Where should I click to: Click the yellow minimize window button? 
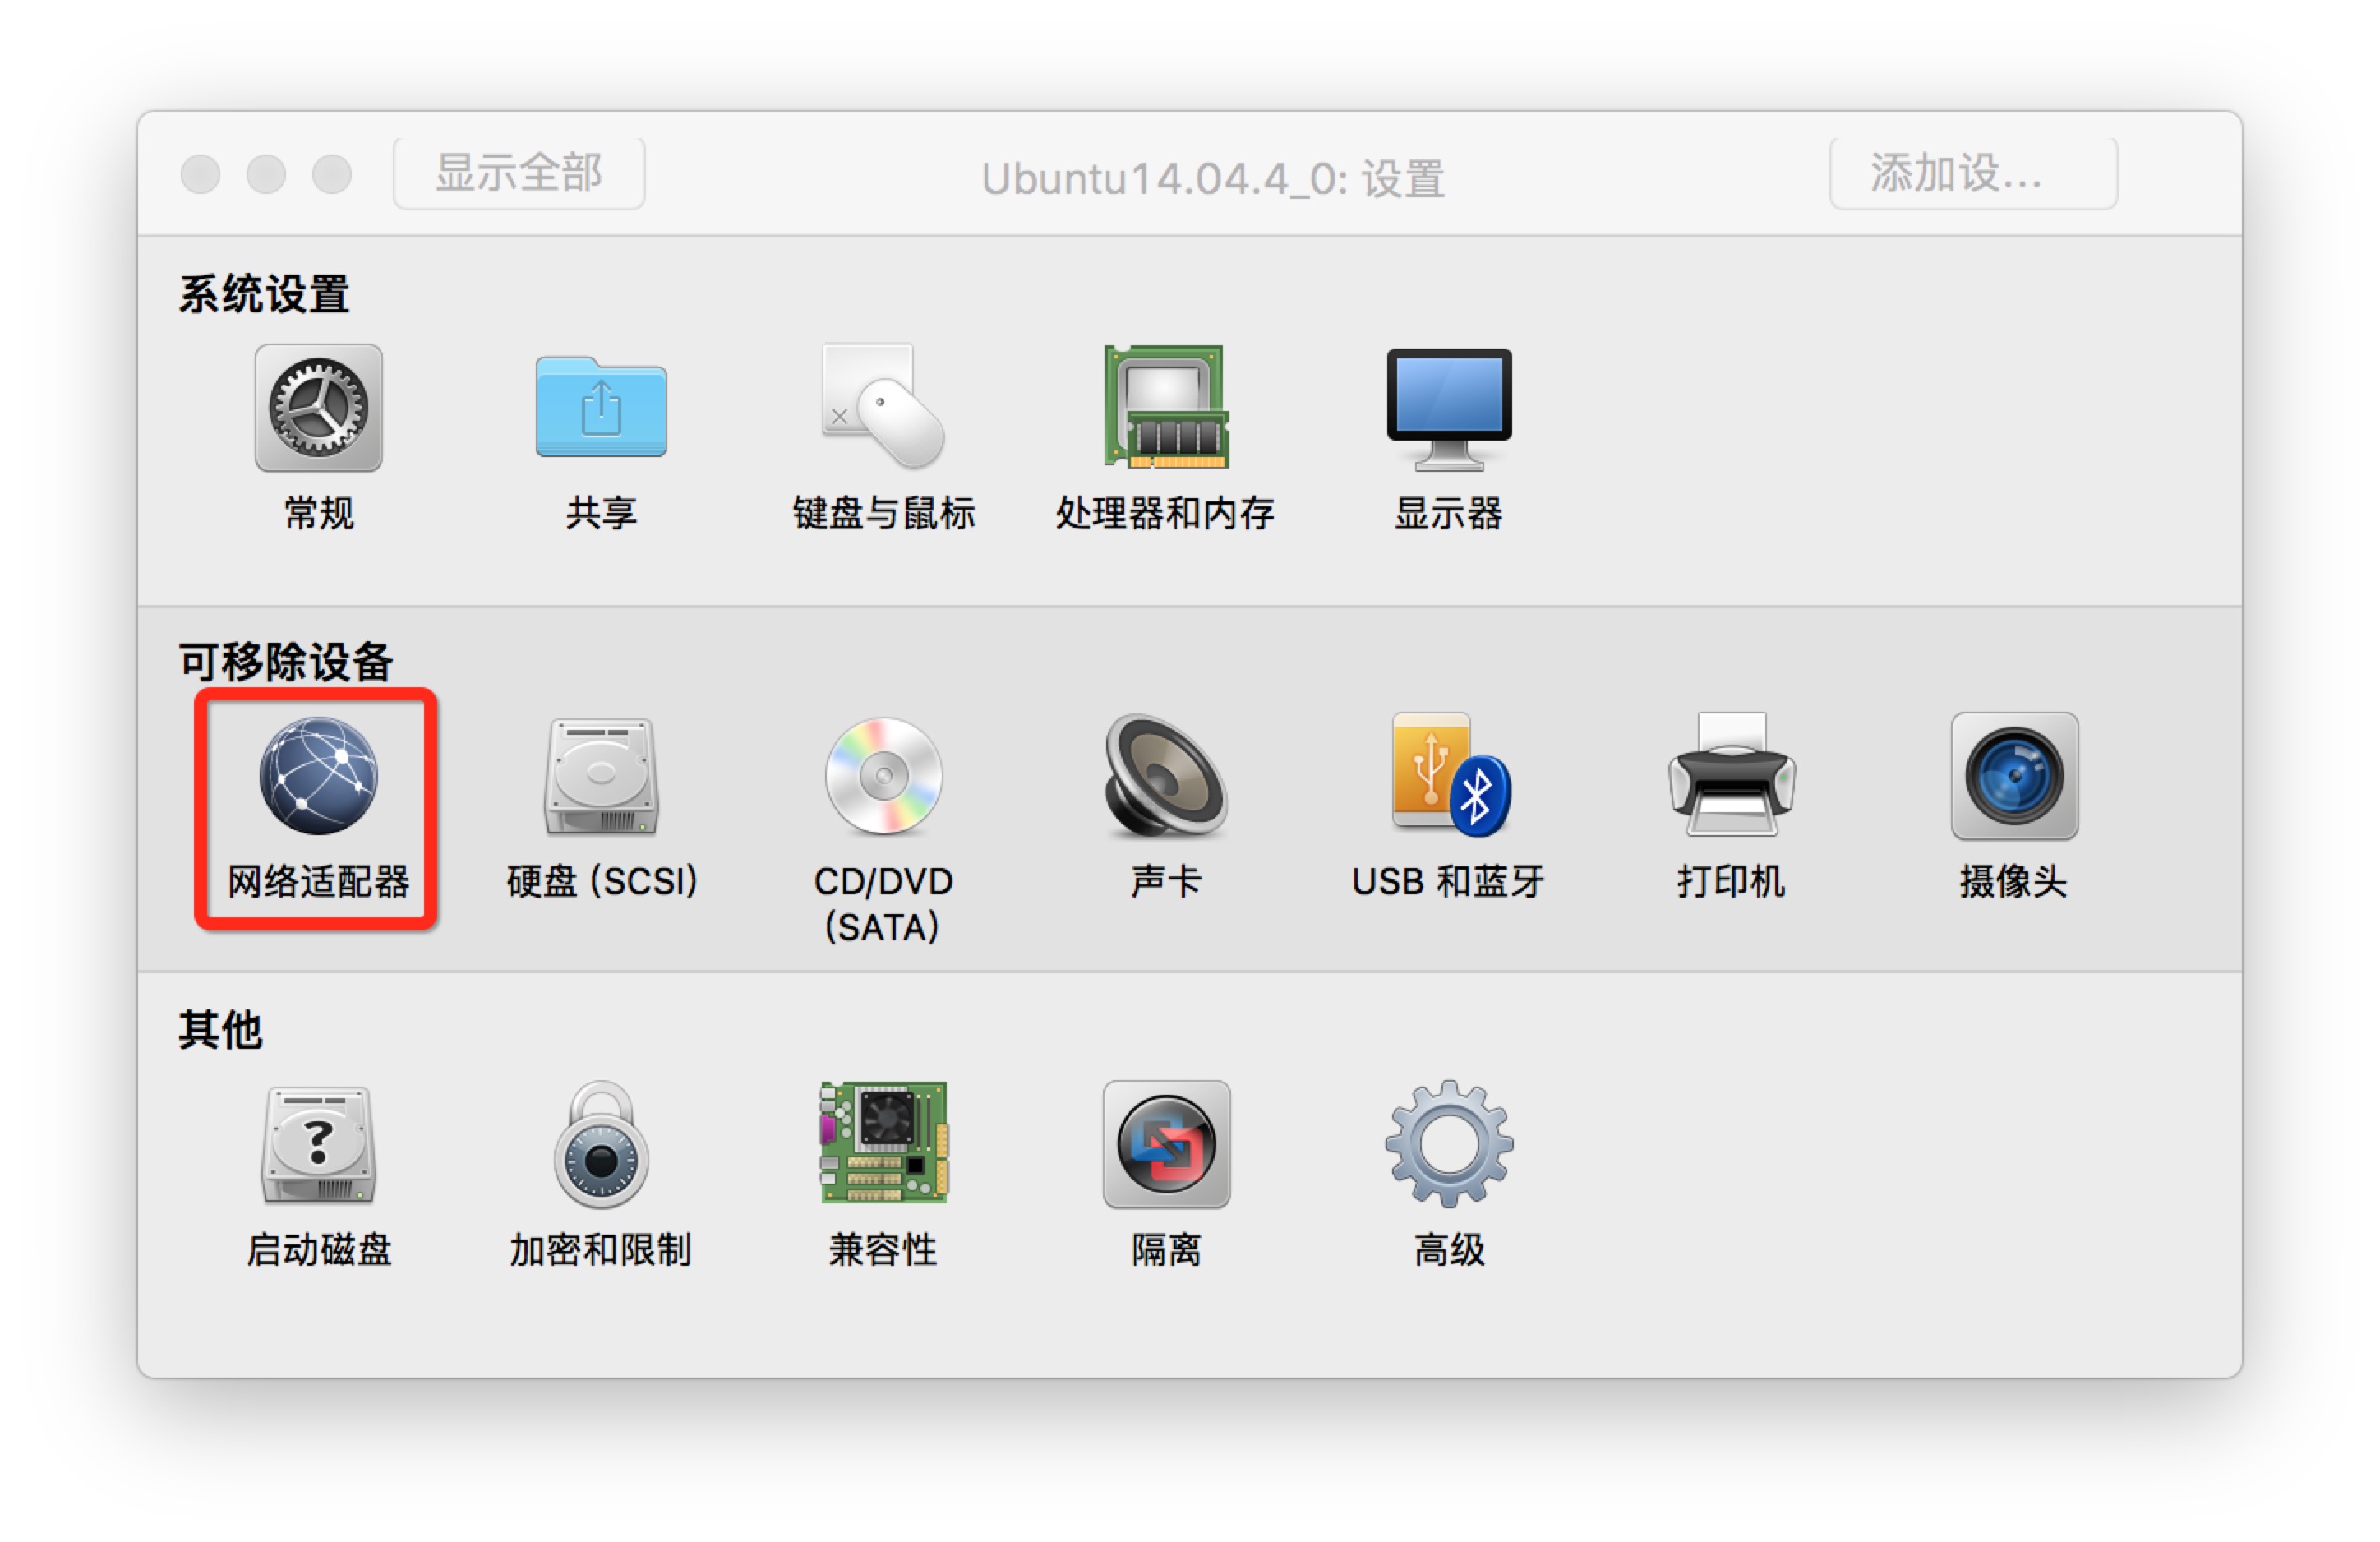[x=266, y=174]
